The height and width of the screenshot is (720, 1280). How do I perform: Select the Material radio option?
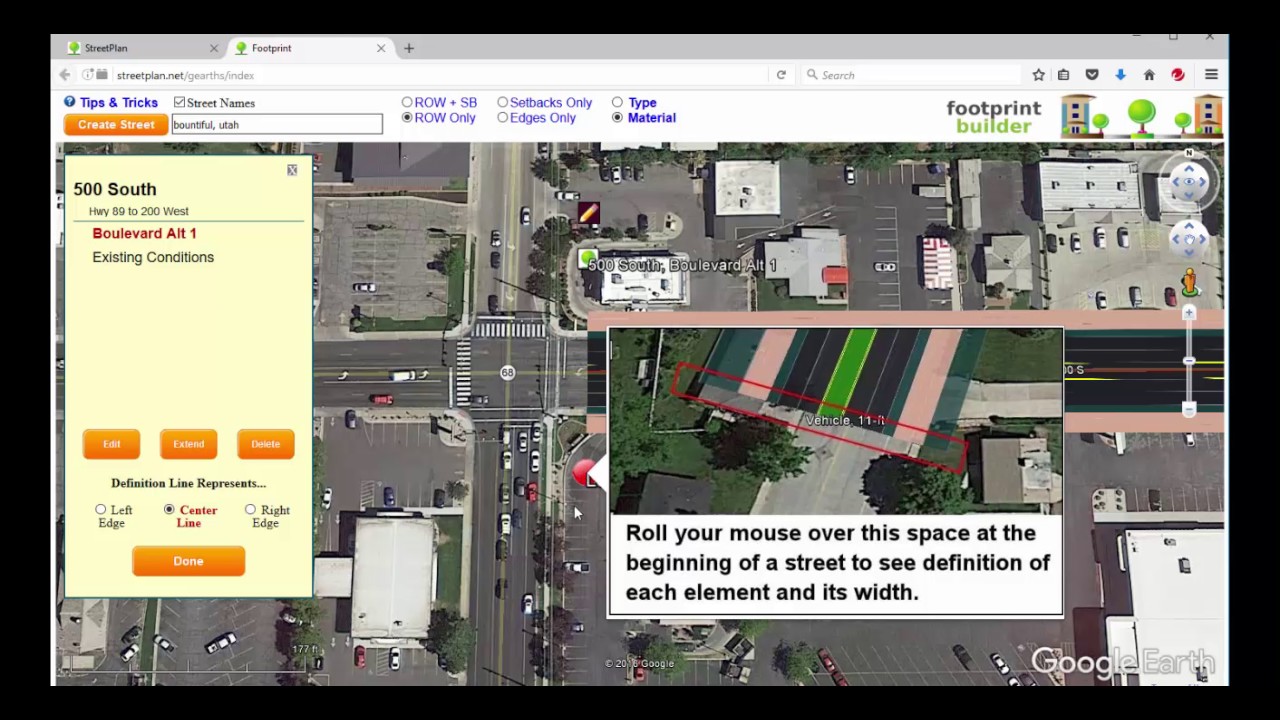pyautogui.click(x=617, y=117)
